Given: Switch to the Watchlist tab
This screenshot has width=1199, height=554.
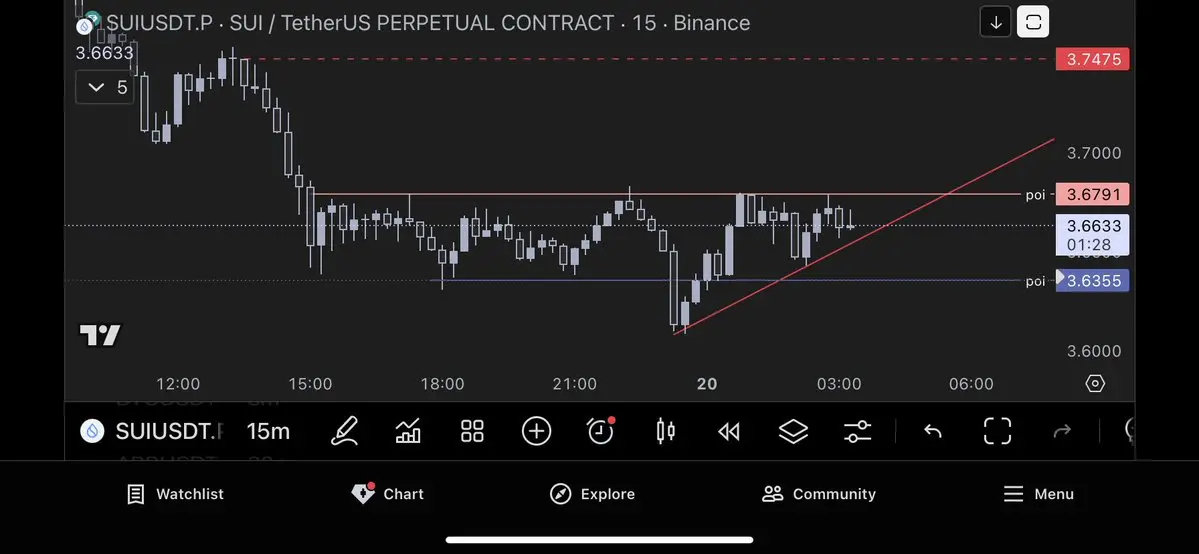Looking at the screenshot, I should tap(175, 494).
